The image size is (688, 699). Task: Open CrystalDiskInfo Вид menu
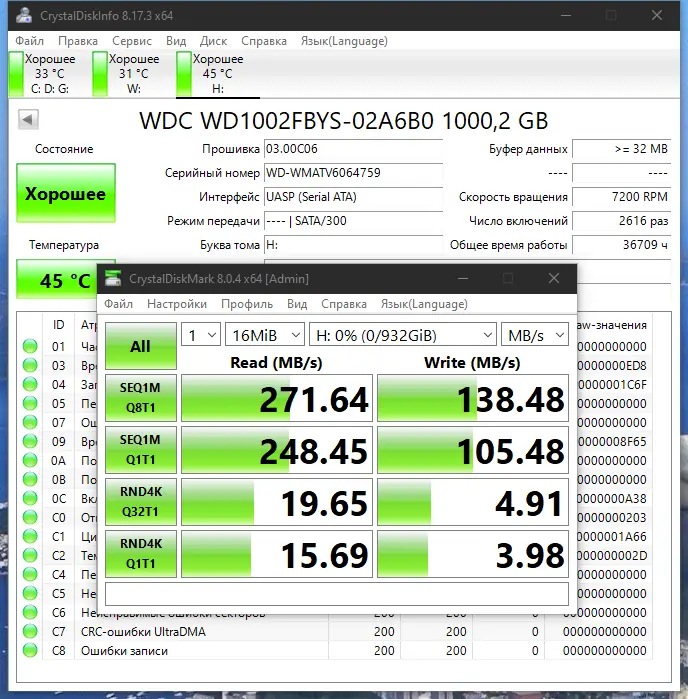point(176,41)
